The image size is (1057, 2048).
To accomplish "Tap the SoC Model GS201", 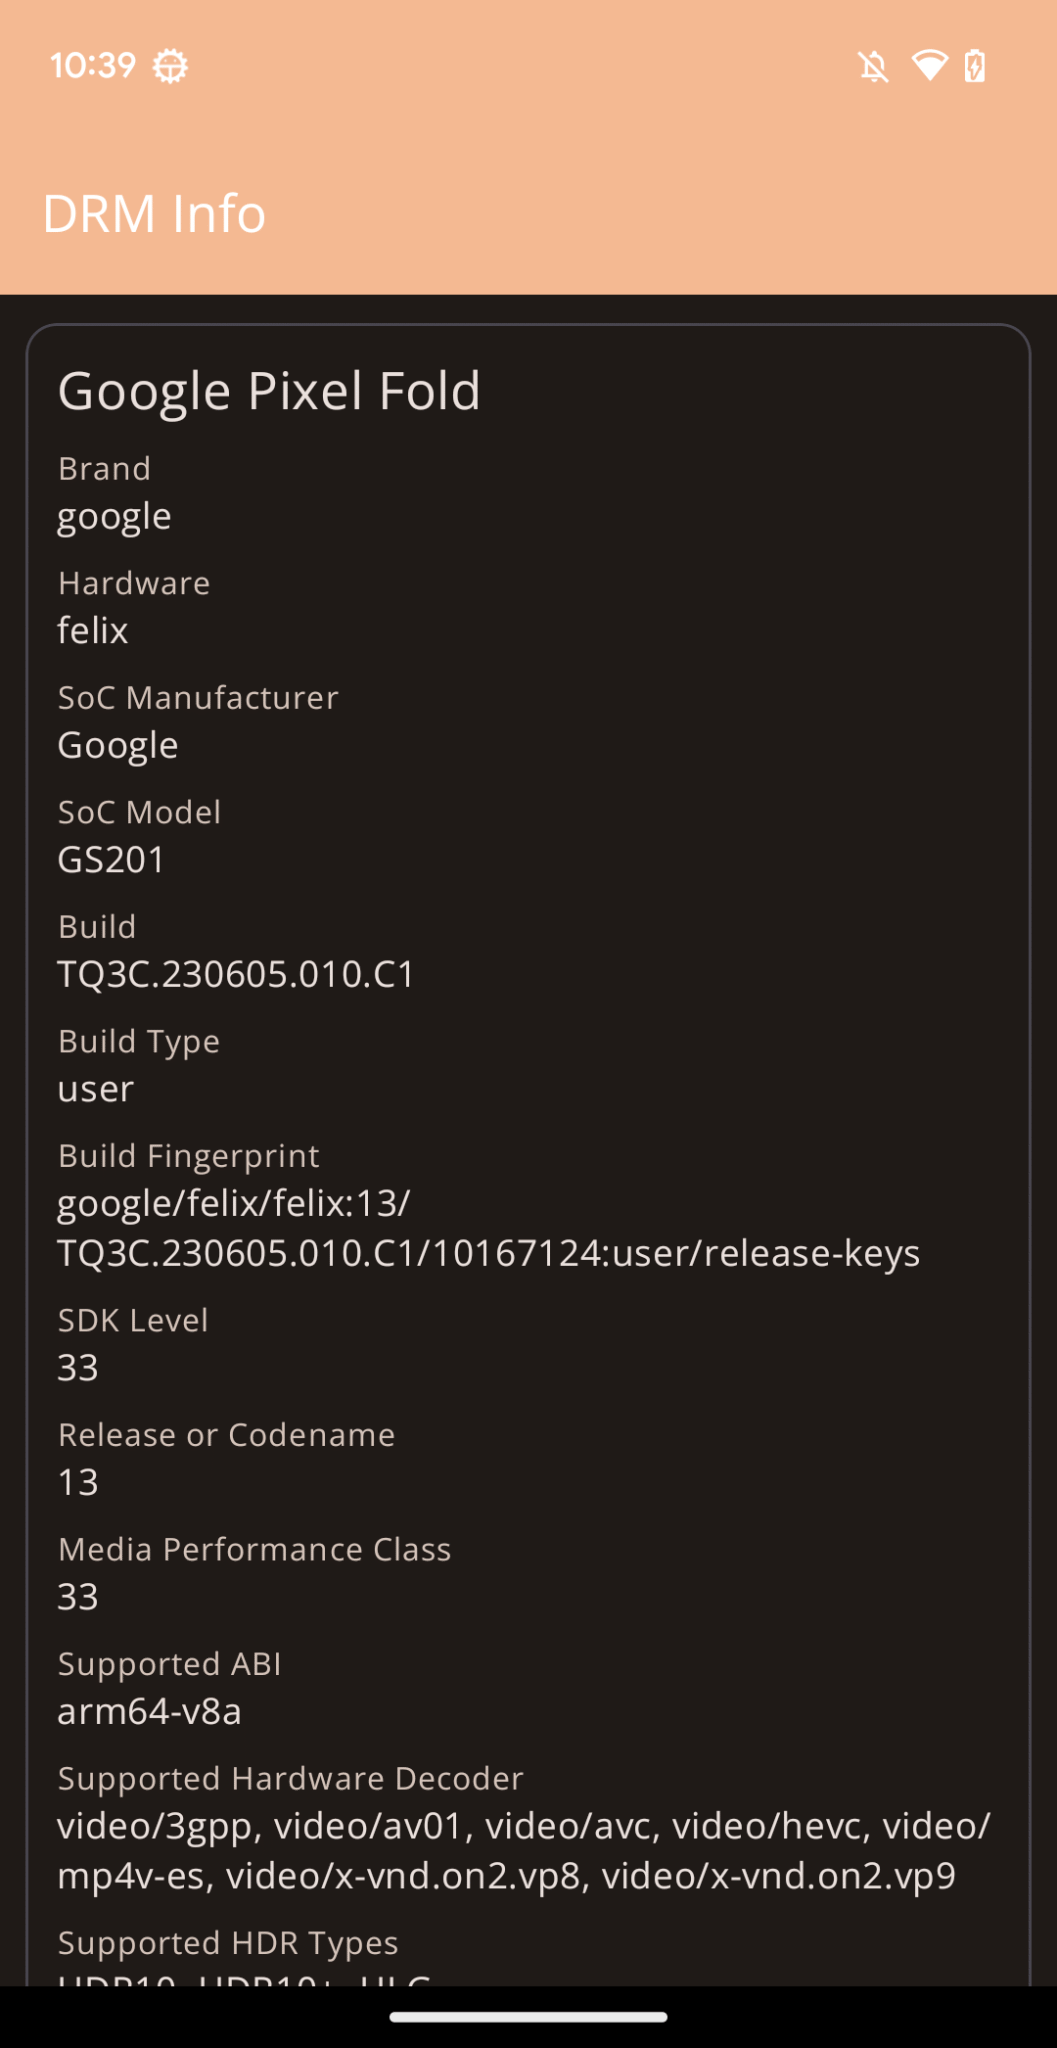I will 112,859.
